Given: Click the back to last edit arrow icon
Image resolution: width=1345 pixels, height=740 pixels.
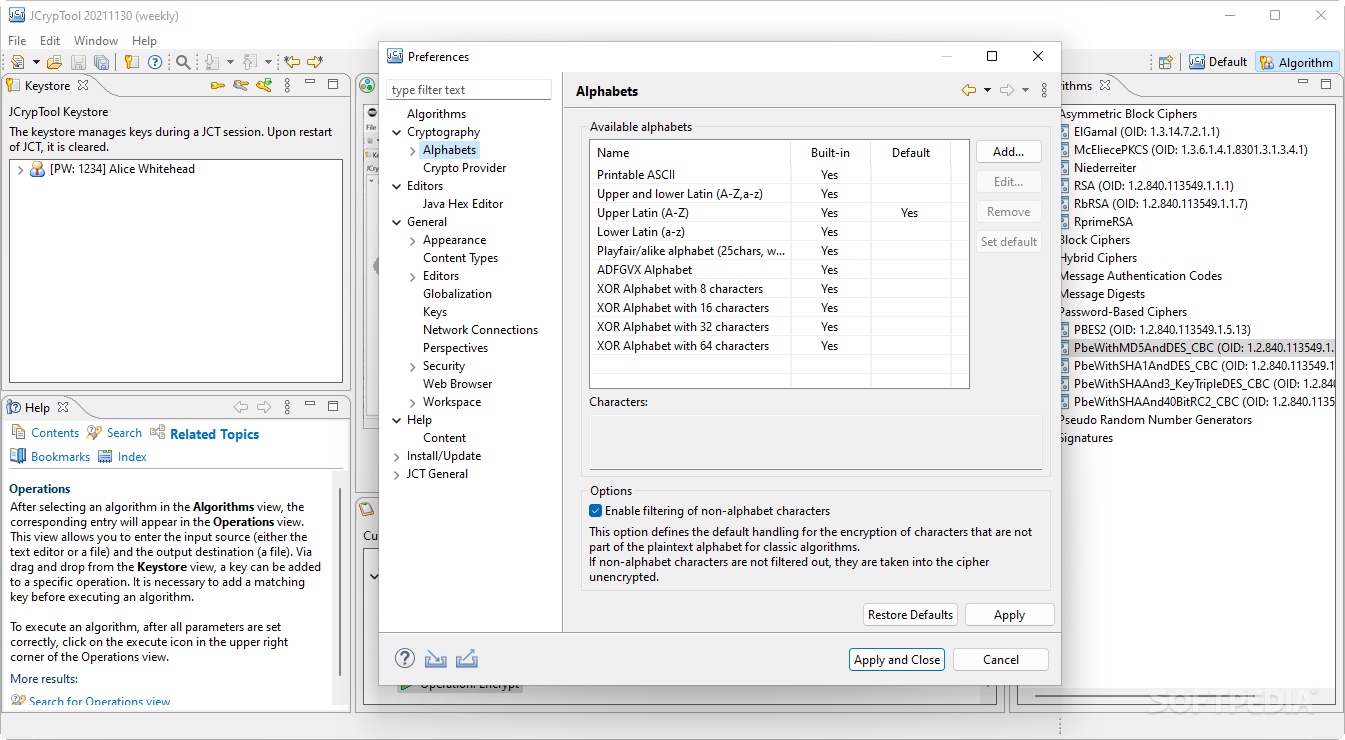Looking at the screenshot, I should 292,62.
